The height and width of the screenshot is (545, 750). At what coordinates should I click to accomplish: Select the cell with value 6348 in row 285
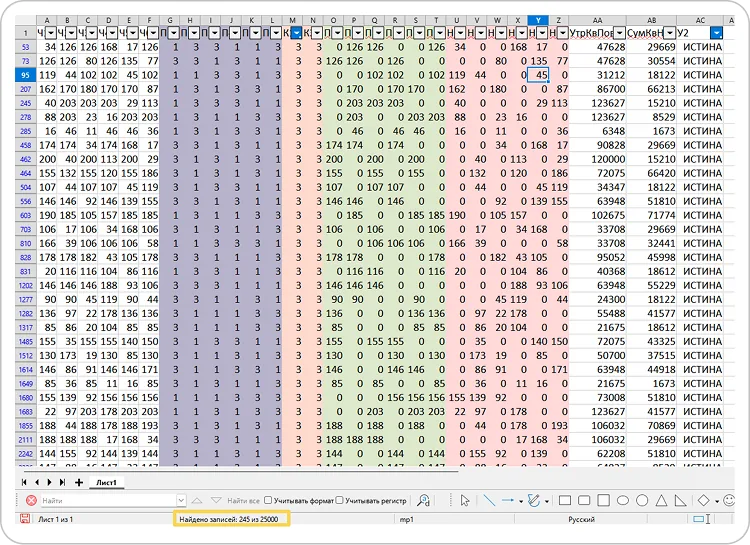597,131
